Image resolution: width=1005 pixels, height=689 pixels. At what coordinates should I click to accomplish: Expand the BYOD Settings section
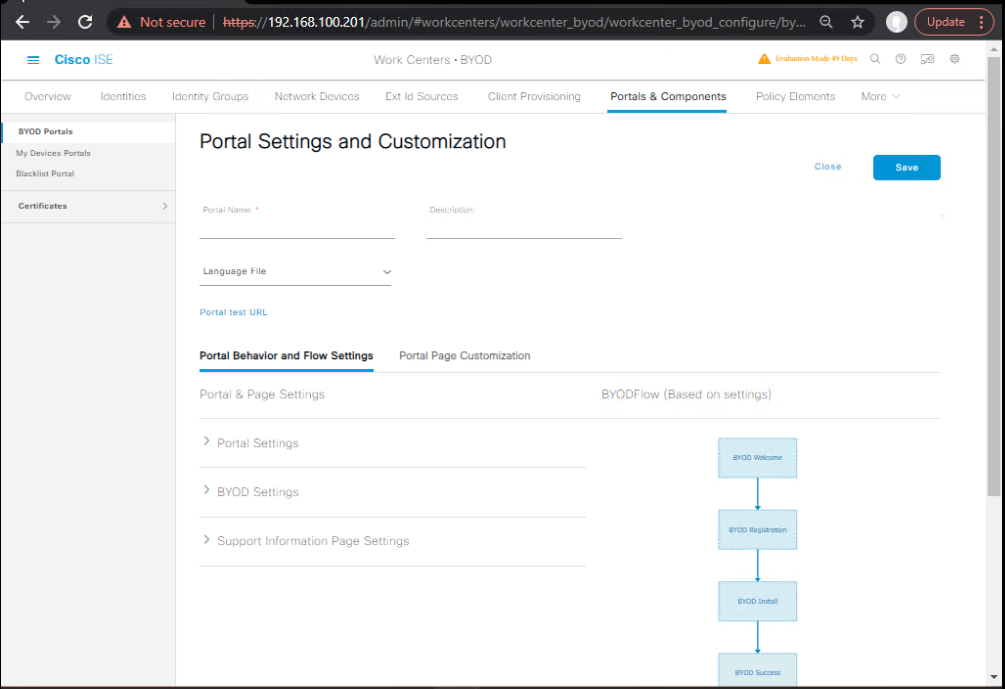click(206, 490)
